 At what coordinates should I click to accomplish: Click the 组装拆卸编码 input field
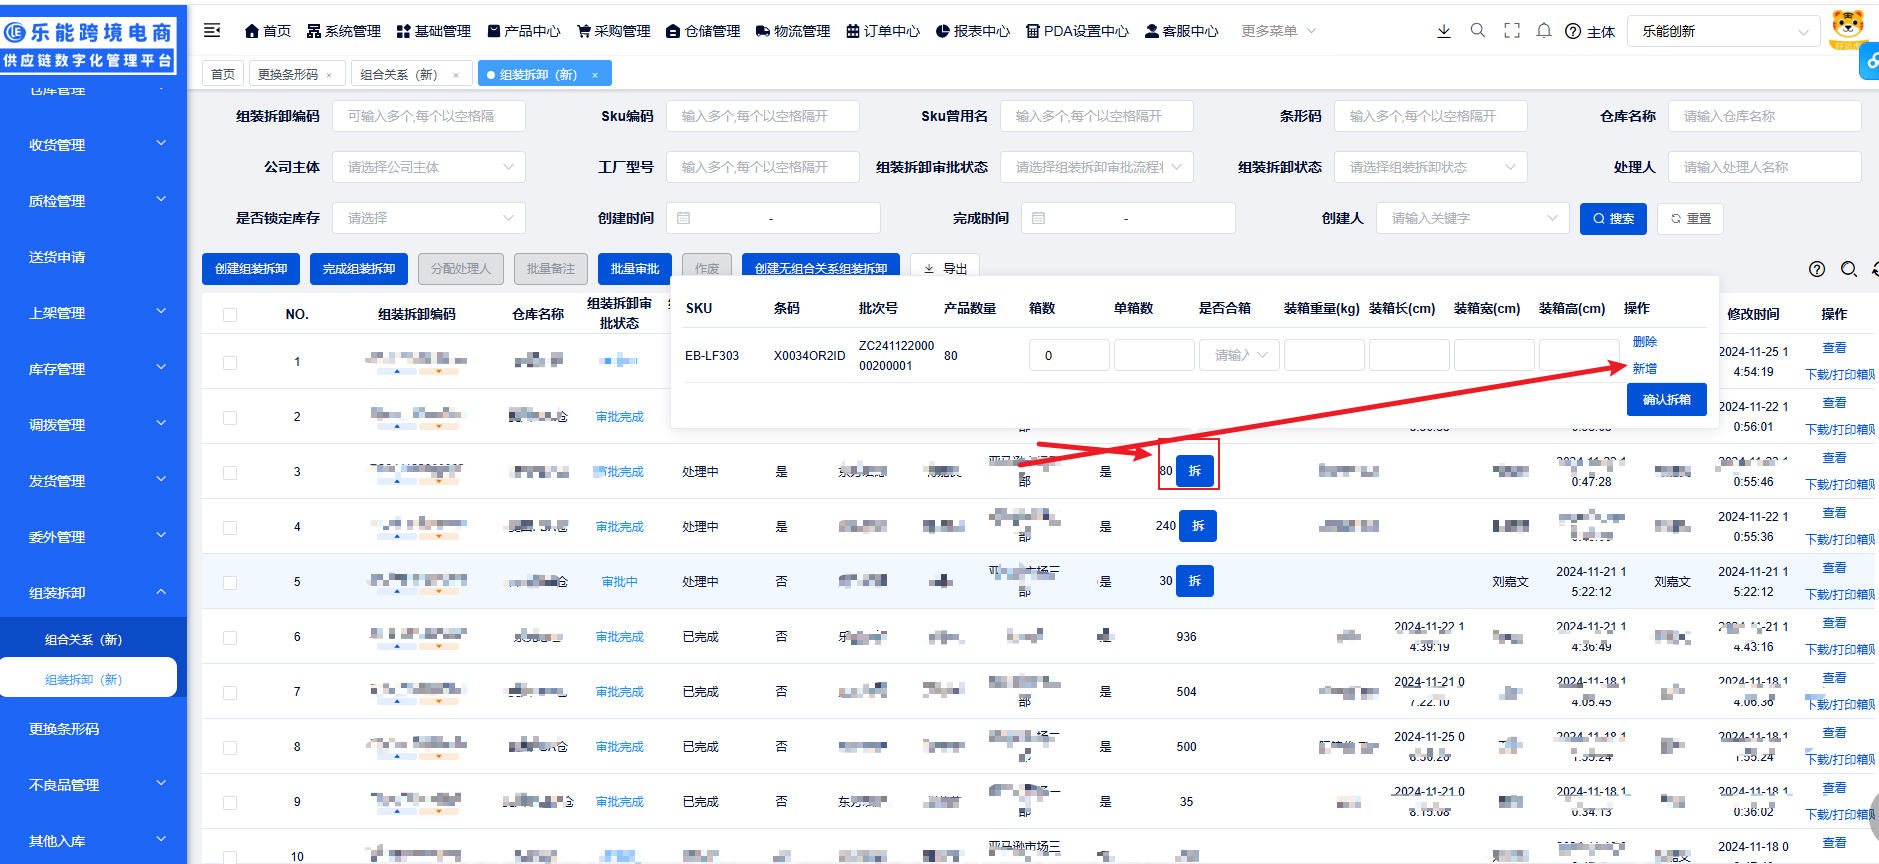(x=429, y=116)
